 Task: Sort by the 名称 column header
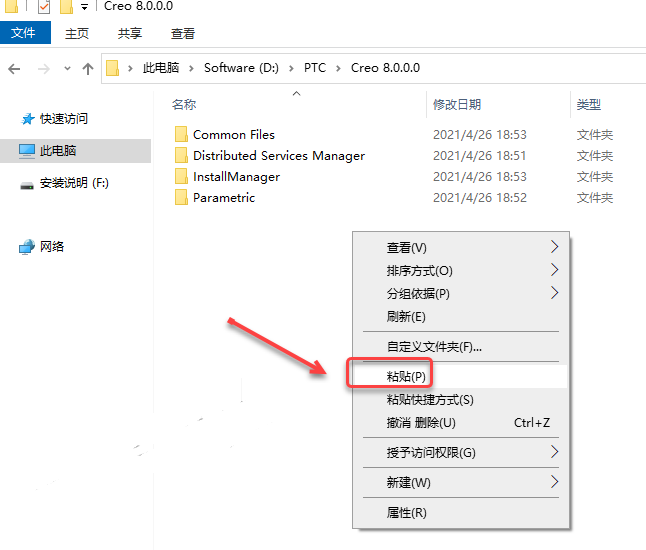point(184,105)
